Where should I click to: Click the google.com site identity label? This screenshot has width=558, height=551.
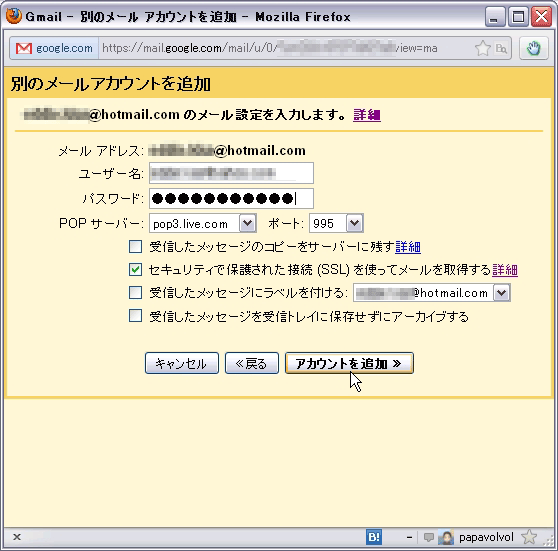[x=64, y=48]
